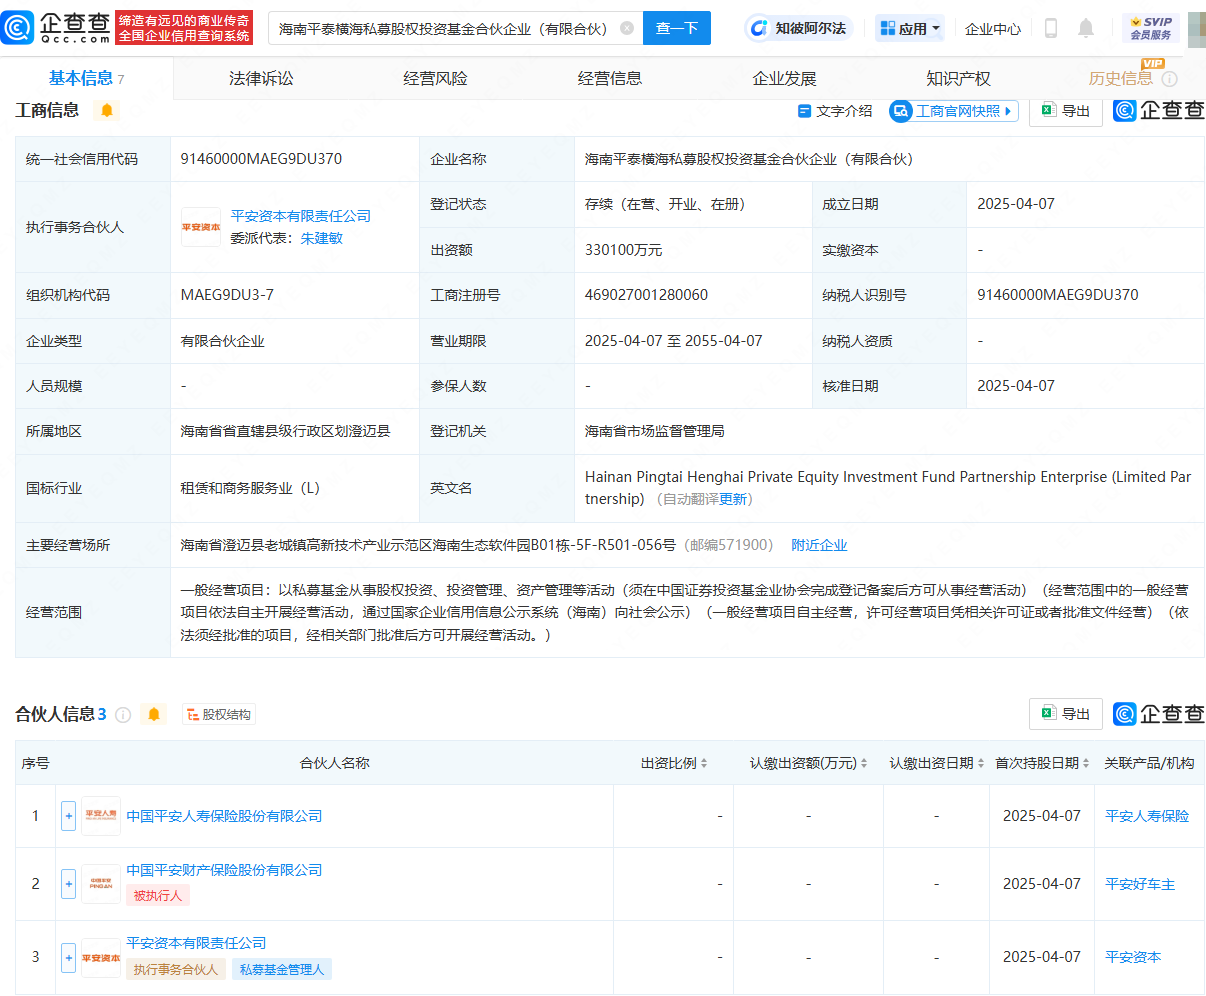
Task: Open 股权结构 equity structure view
Action: tap(218, 713)
